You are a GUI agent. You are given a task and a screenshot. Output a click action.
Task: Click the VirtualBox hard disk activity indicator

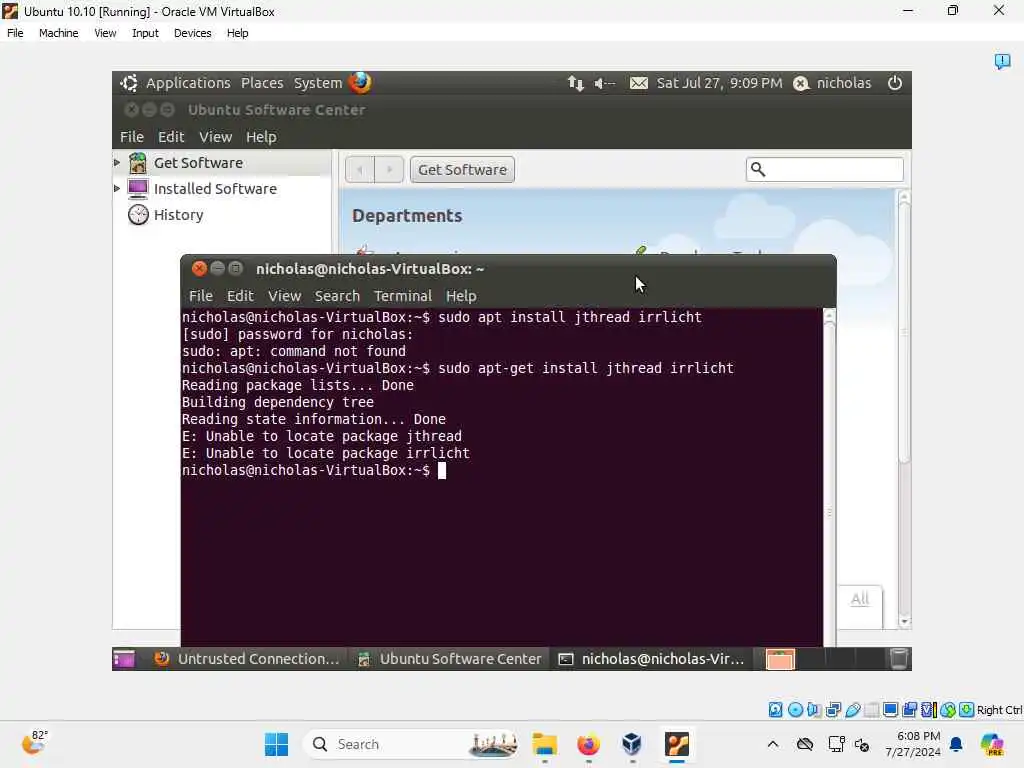tap(775, 710)
